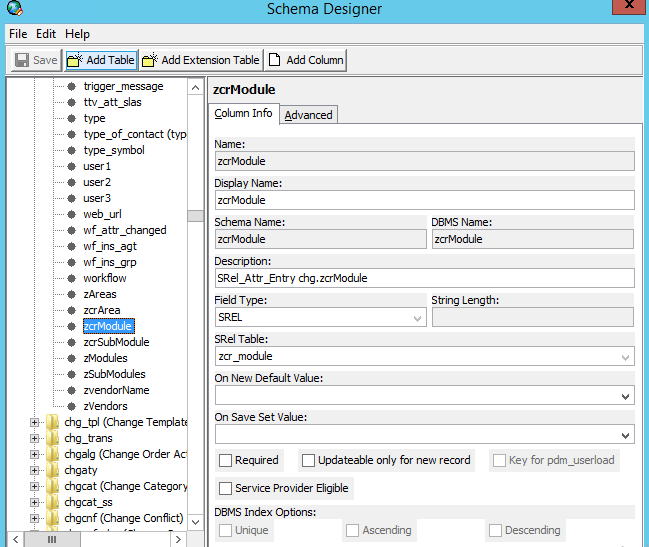Click the gear icon beside zVendors
Image resolution: width=649 pixels, height=547 pixels.
72,406
